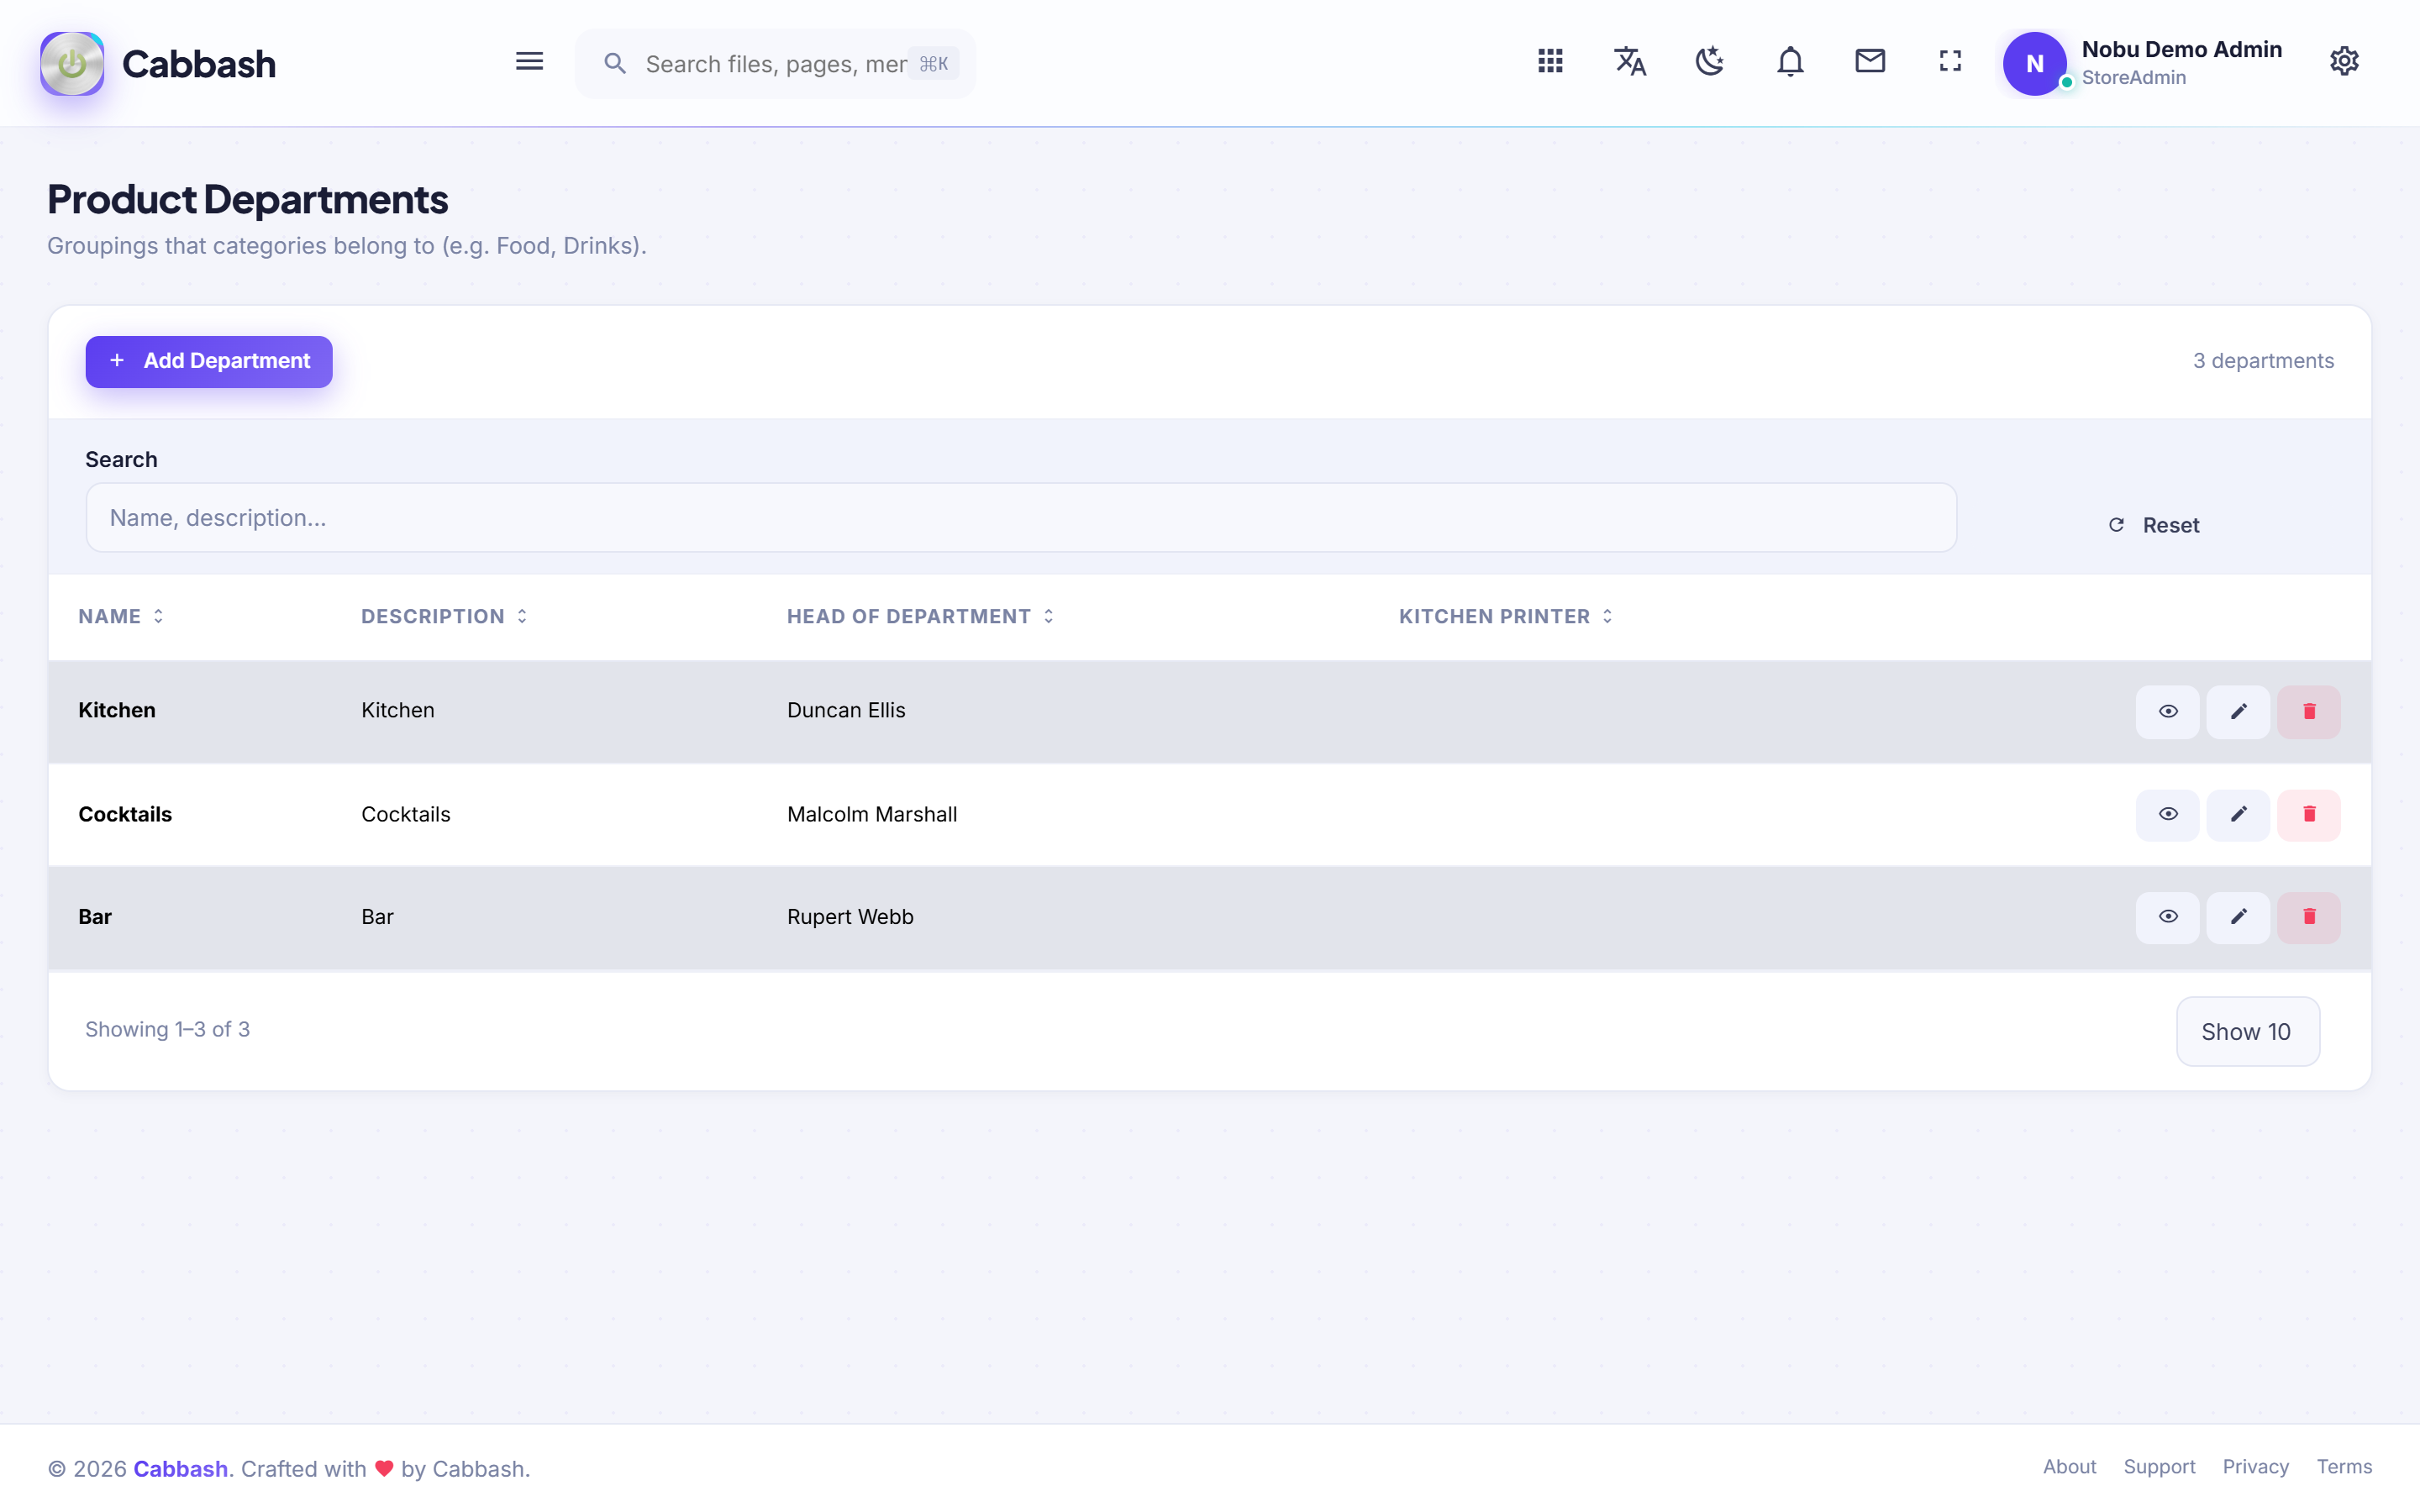
Task: Sort by the Description column
Action: click(444, 616)
